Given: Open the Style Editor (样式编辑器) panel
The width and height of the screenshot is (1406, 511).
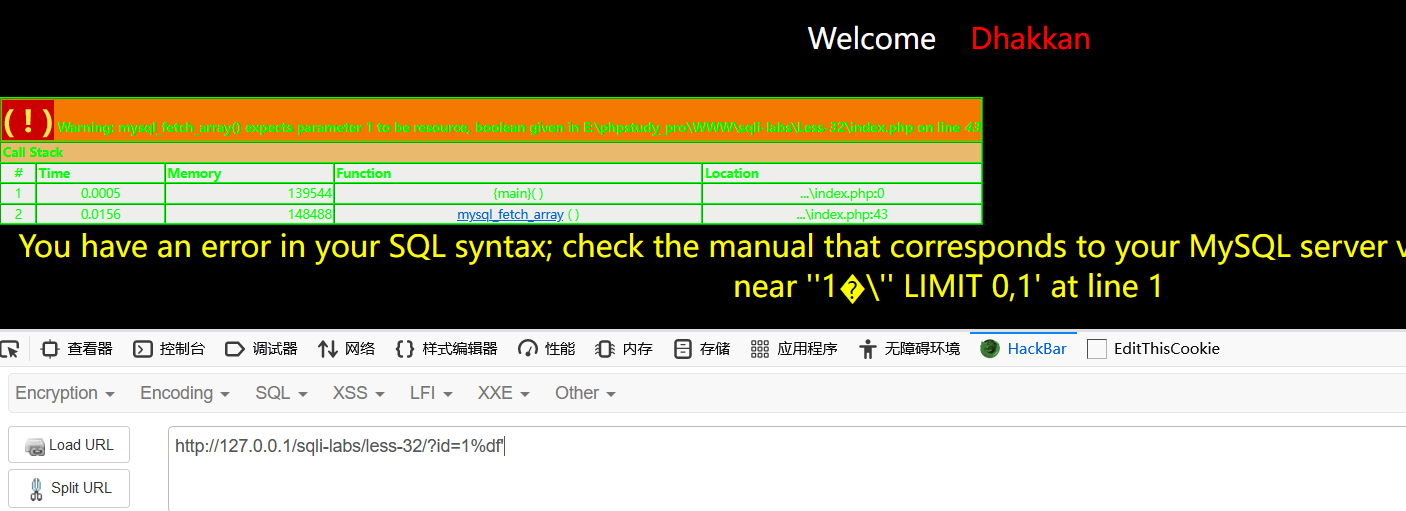Looking at the screenshot, I should (446, 349).
